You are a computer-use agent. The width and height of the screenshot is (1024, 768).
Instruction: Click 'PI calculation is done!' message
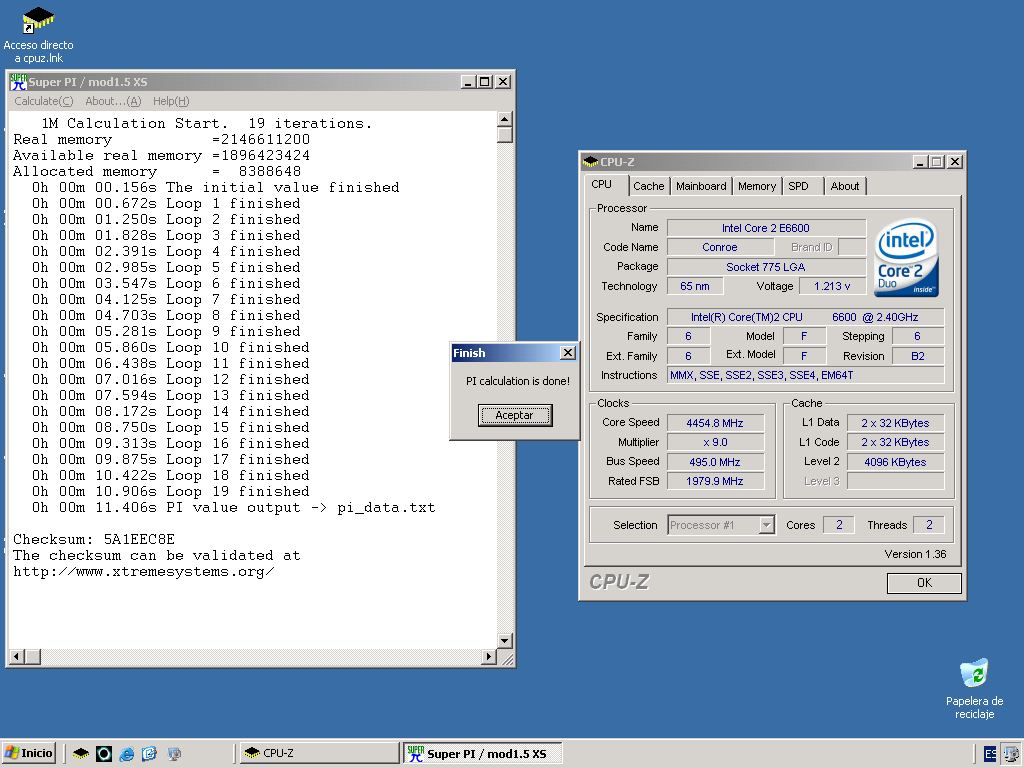pyautogui.click(x=517, y=381)
